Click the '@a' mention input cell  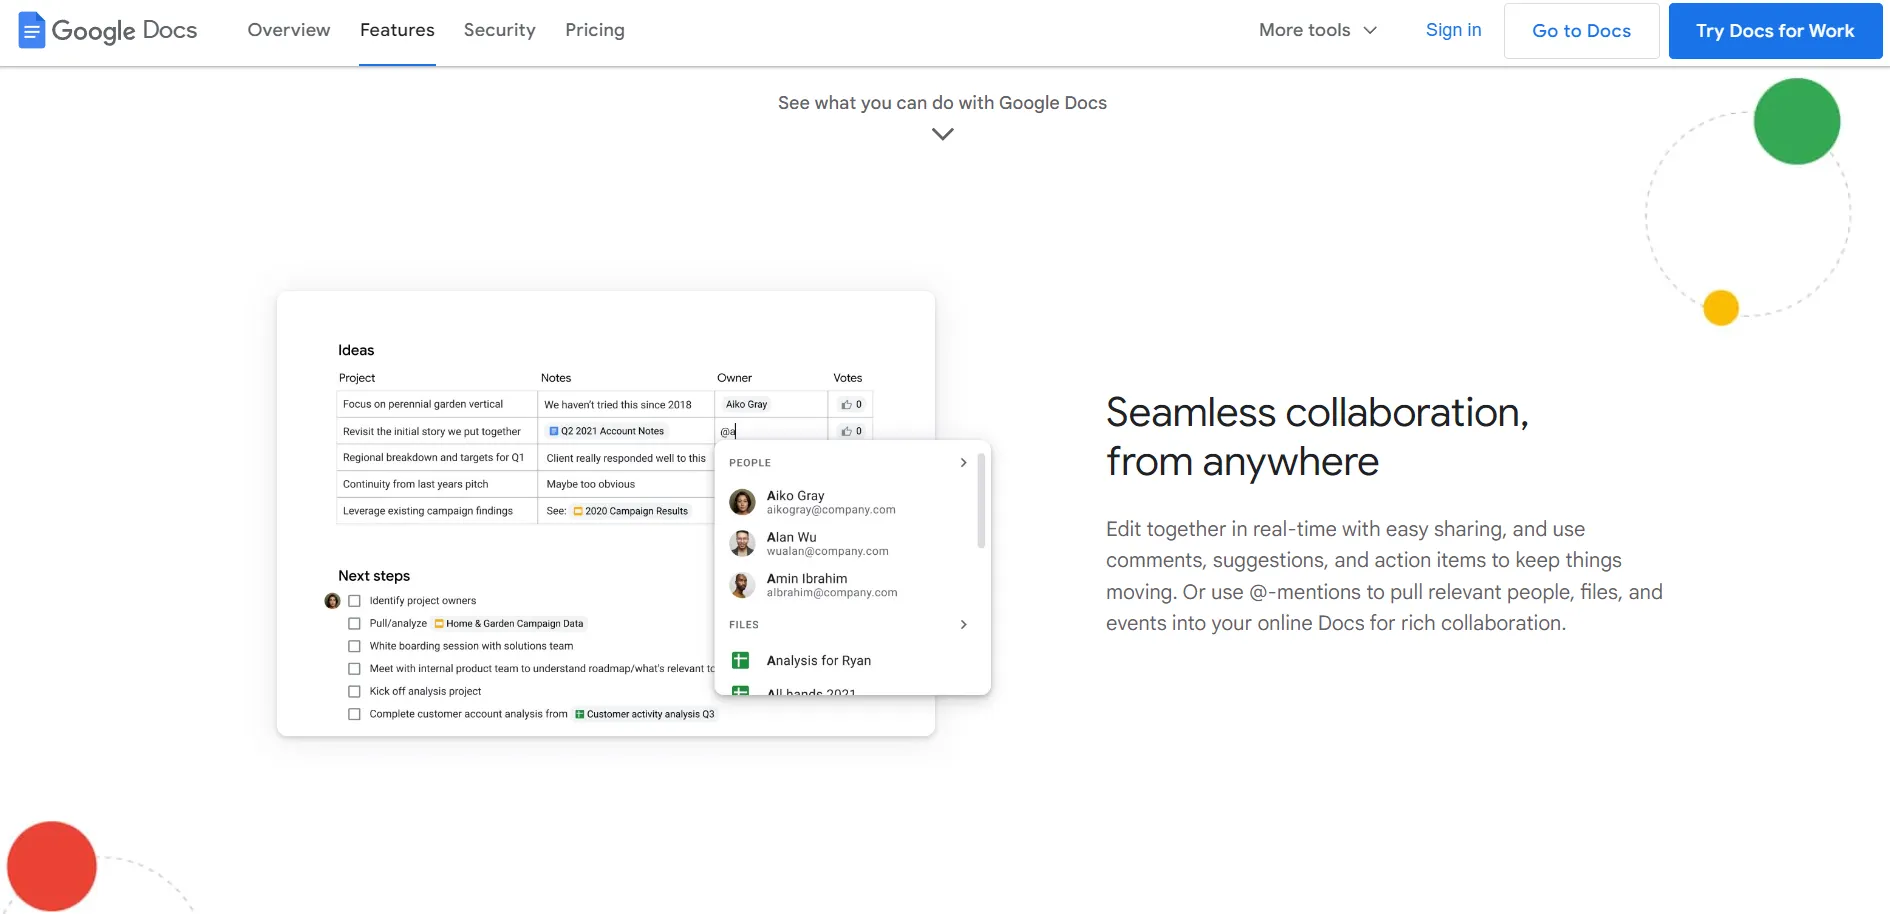point(771,431)
